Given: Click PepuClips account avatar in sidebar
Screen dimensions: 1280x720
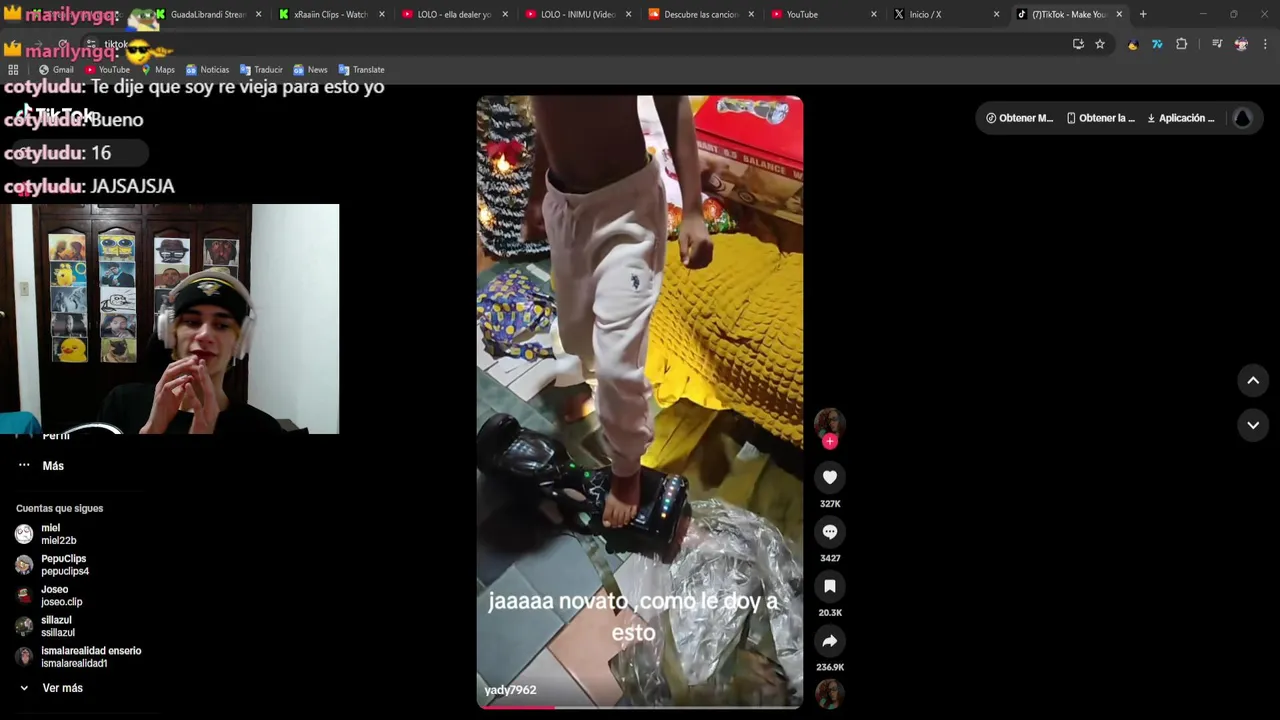Looking at the screenshot, I should (24, 565).
